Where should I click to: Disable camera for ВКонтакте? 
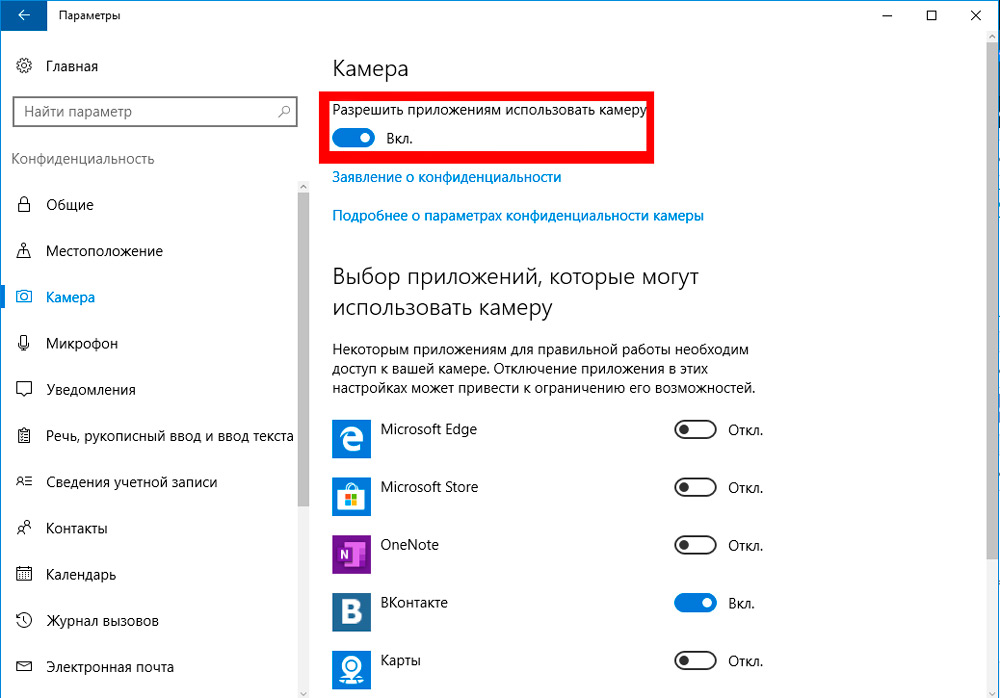pyautogui.click(x=696, y=603)
